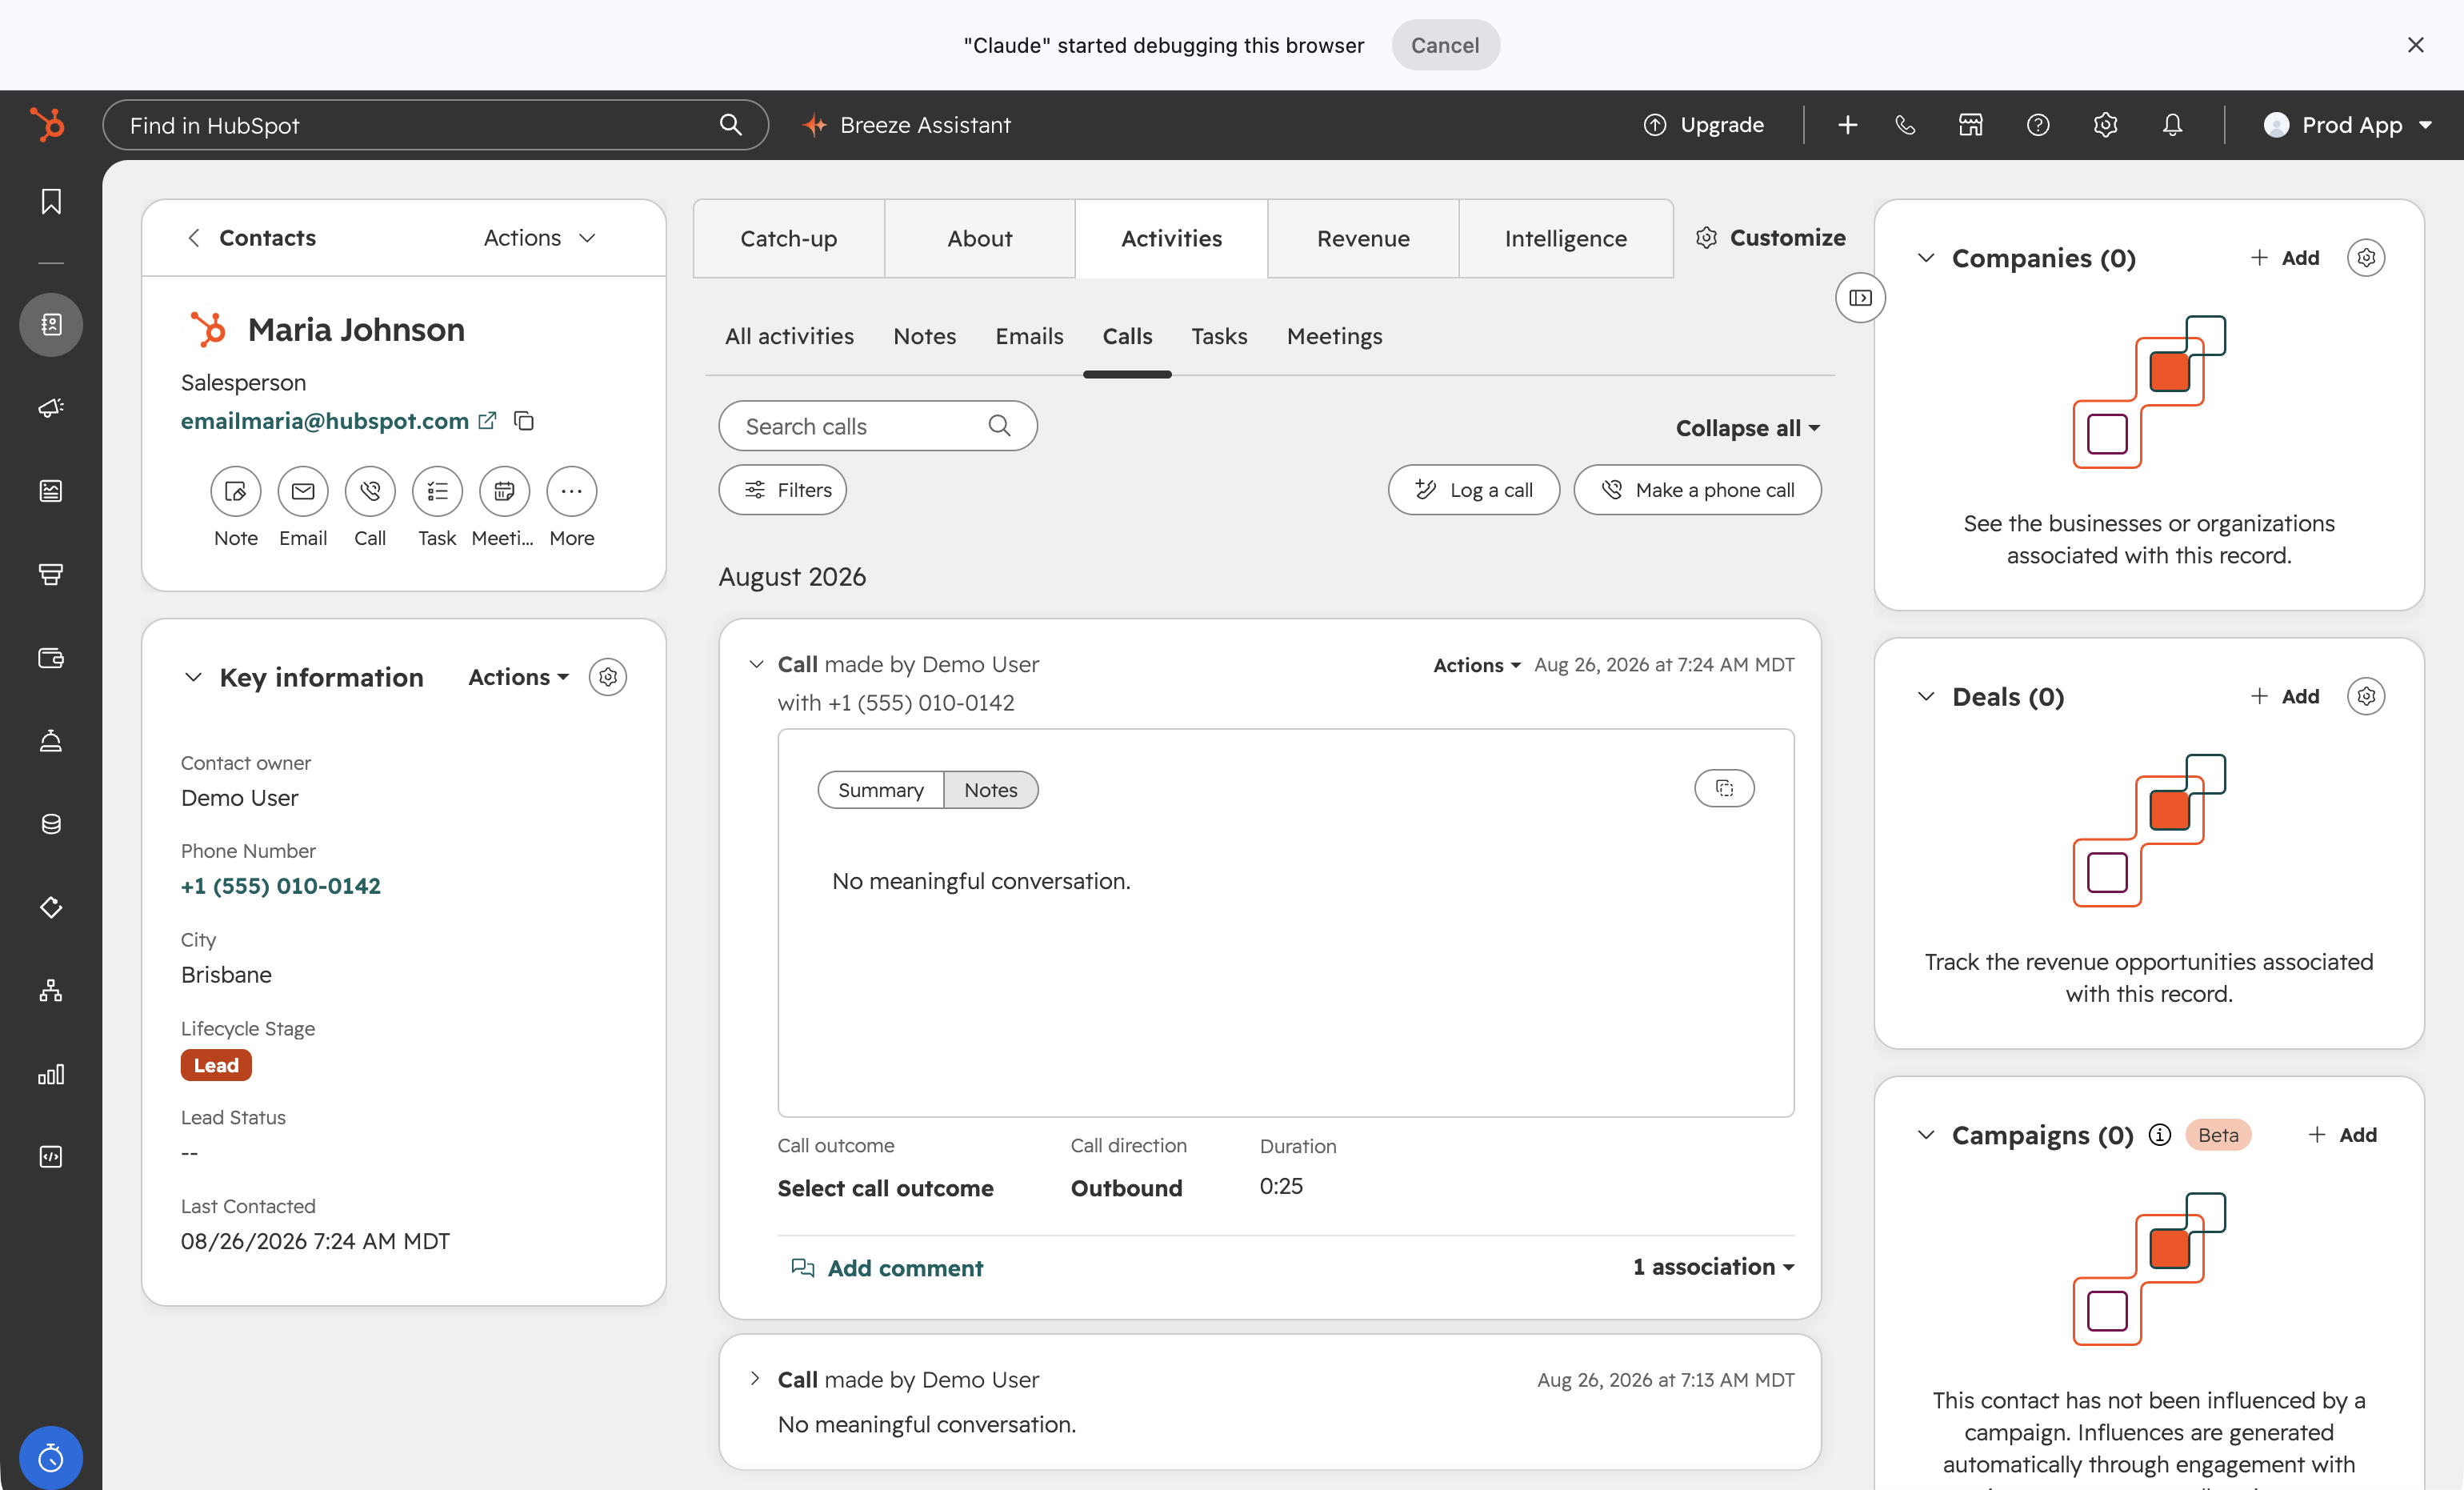Collapse the right sidebar panel icon
The image size is (2464, 1490).
(x=1860, y=298)
